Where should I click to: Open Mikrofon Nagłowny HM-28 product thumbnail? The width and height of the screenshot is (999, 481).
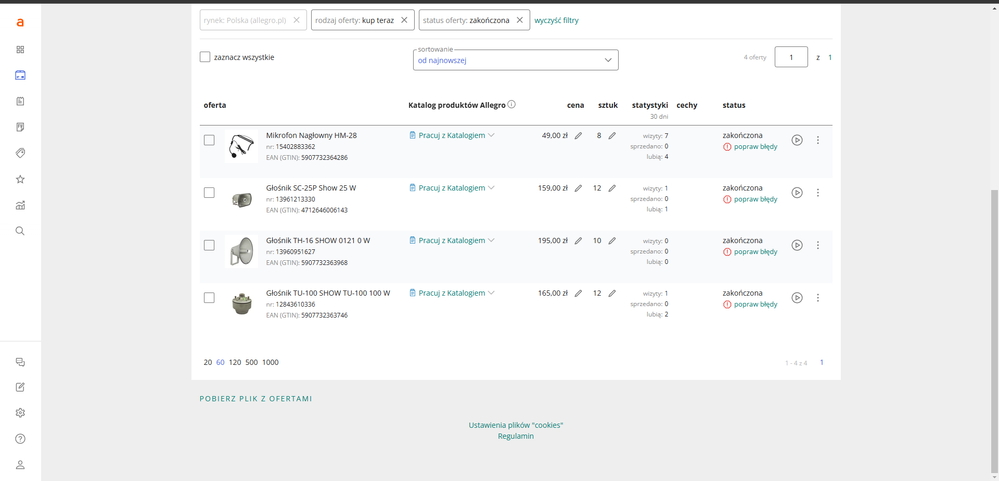point(241,147)
